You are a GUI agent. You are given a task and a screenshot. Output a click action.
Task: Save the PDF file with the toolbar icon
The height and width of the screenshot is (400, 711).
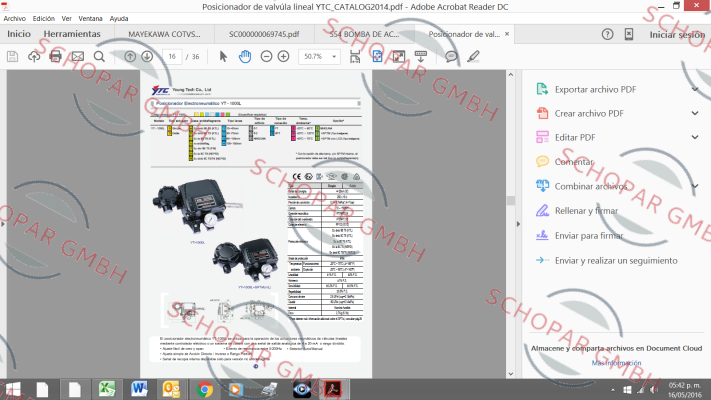point(12,57)
